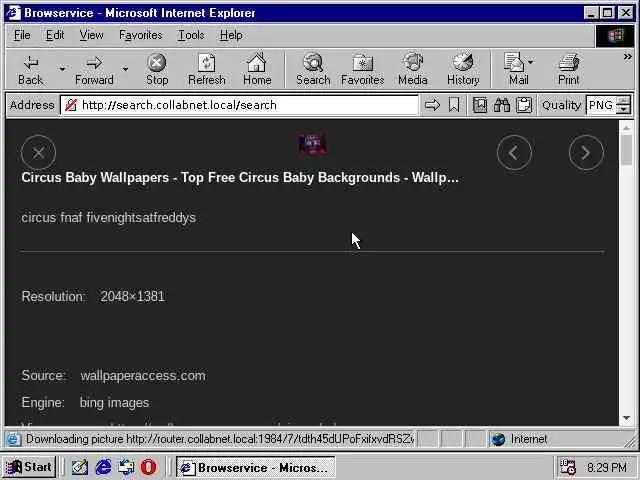
Task: Go forward with the Forward toolbar button
Action: pyautogui.click(x=94, y=69)
